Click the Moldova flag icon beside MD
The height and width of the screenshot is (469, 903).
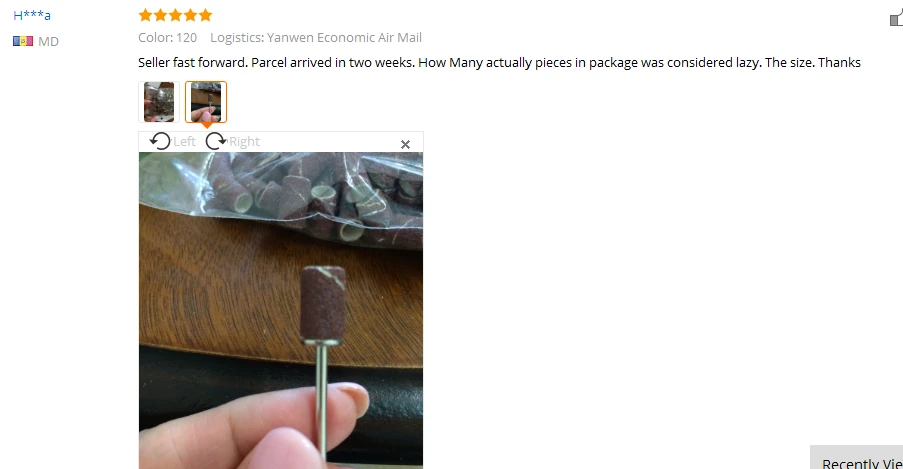[23, 41]
